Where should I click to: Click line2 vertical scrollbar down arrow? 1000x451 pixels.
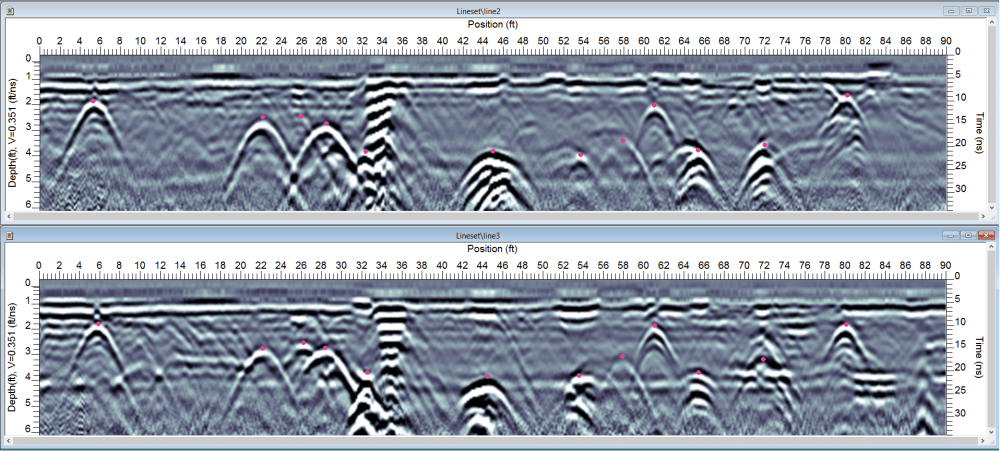[990, 209]
